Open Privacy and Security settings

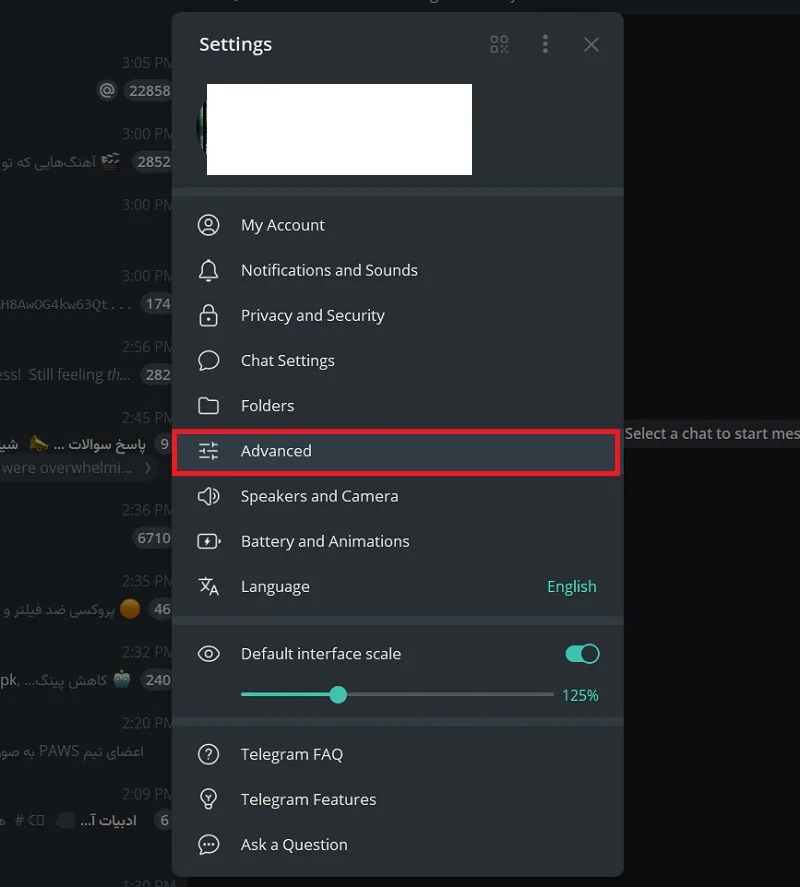(398, 316)
